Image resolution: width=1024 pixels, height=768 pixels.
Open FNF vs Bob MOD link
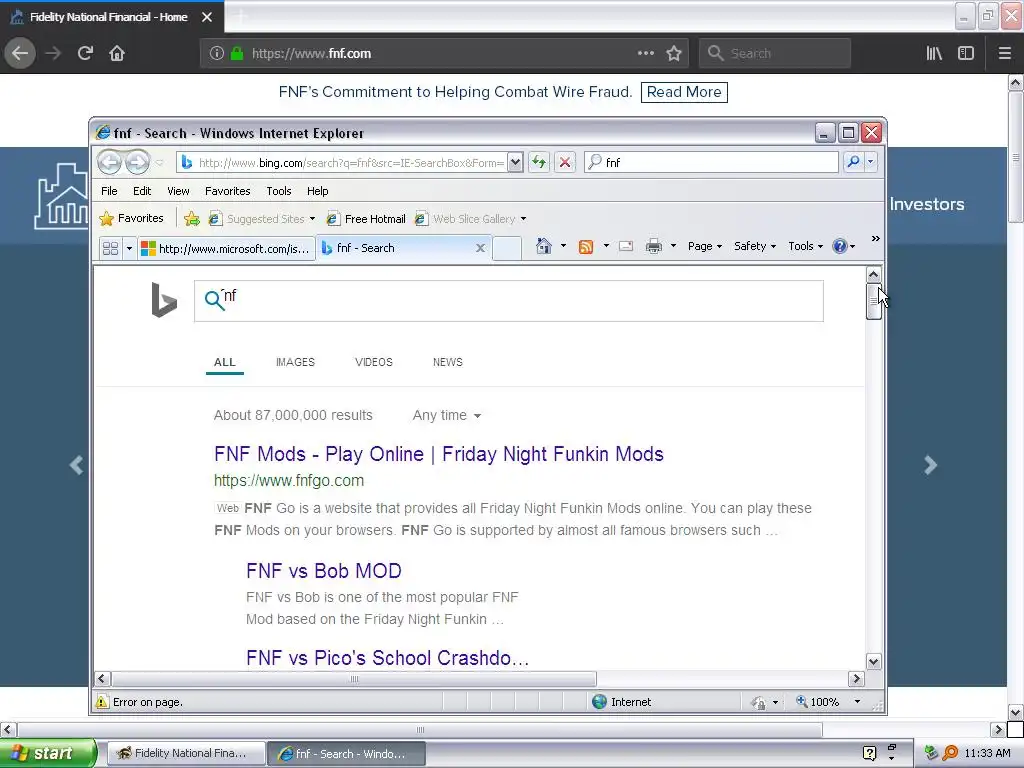coord(323,571)
